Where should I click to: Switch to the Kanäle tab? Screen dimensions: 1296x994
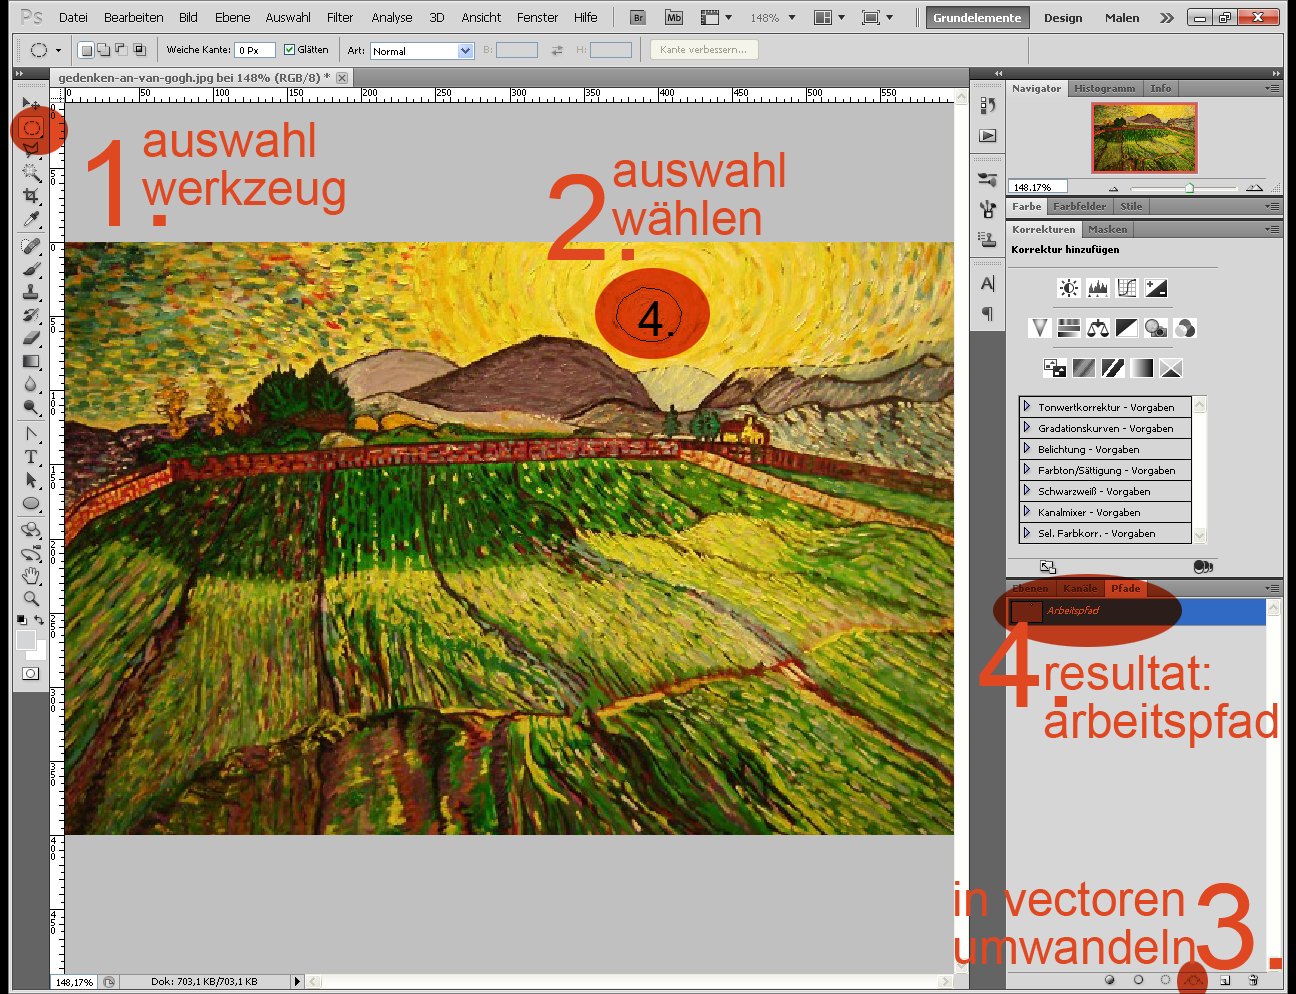click(1080, 589)
